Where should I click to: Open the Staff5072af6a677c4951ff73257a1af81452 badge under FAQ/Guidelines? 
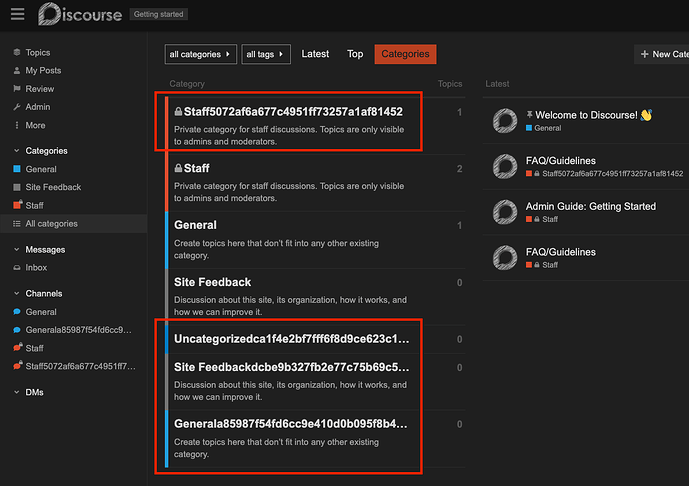coord(605,174)
